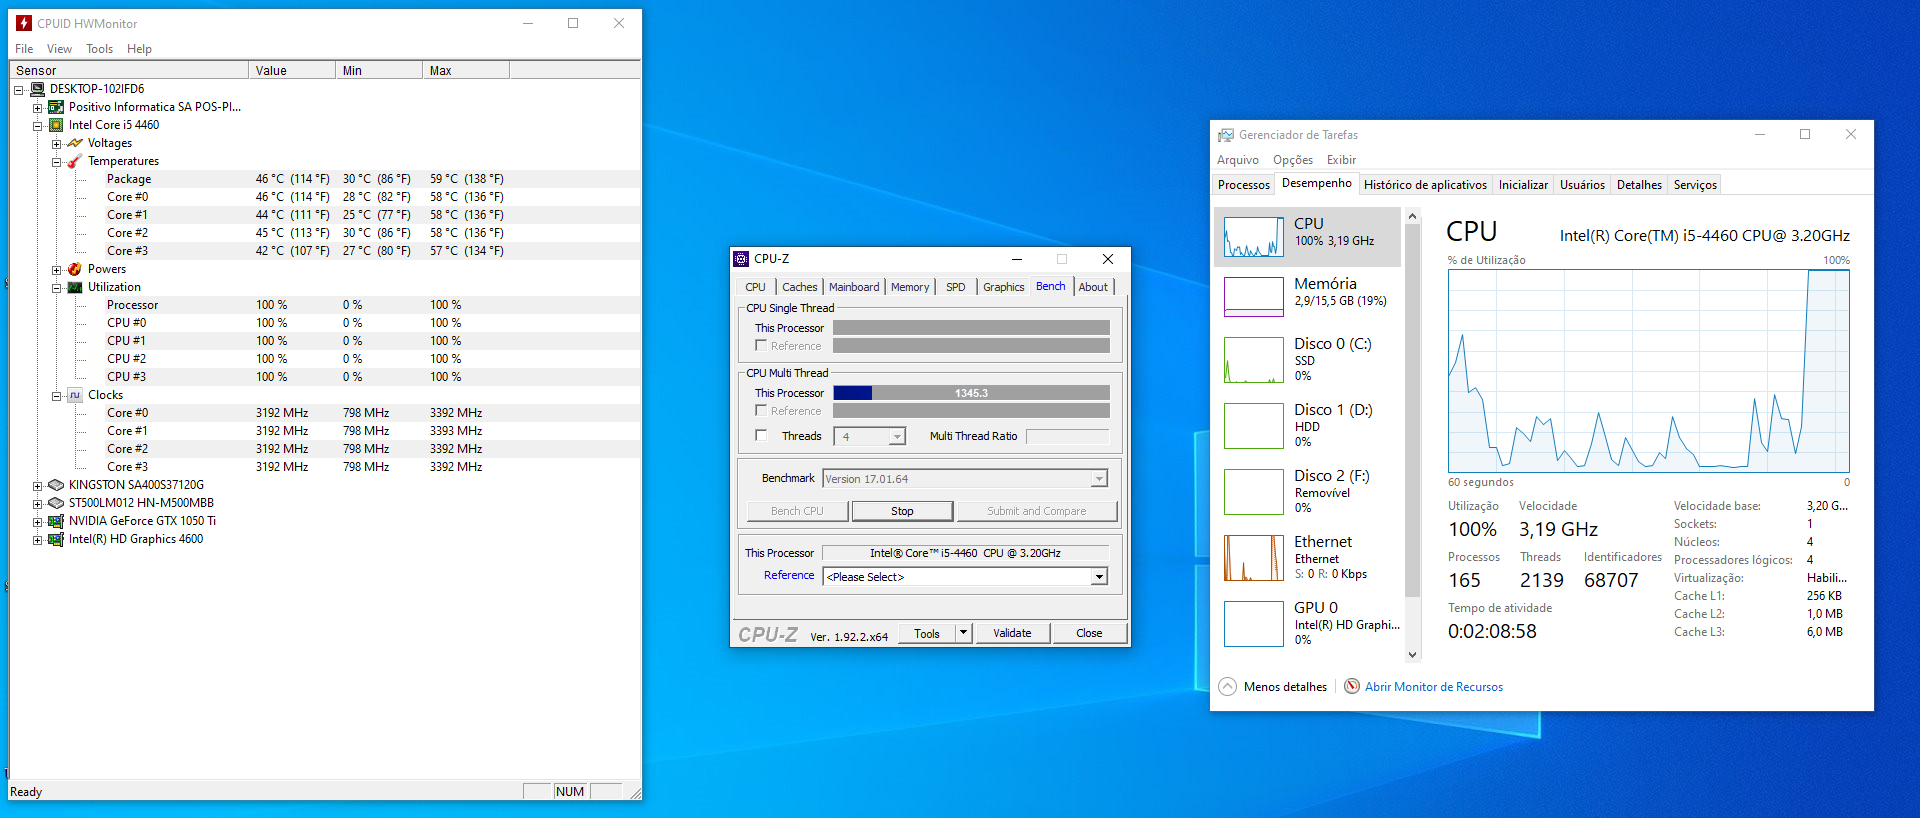Switch to the CPU-Z Mainboard tab
This screenshot has height=818, width=1920.
point(854,287)
